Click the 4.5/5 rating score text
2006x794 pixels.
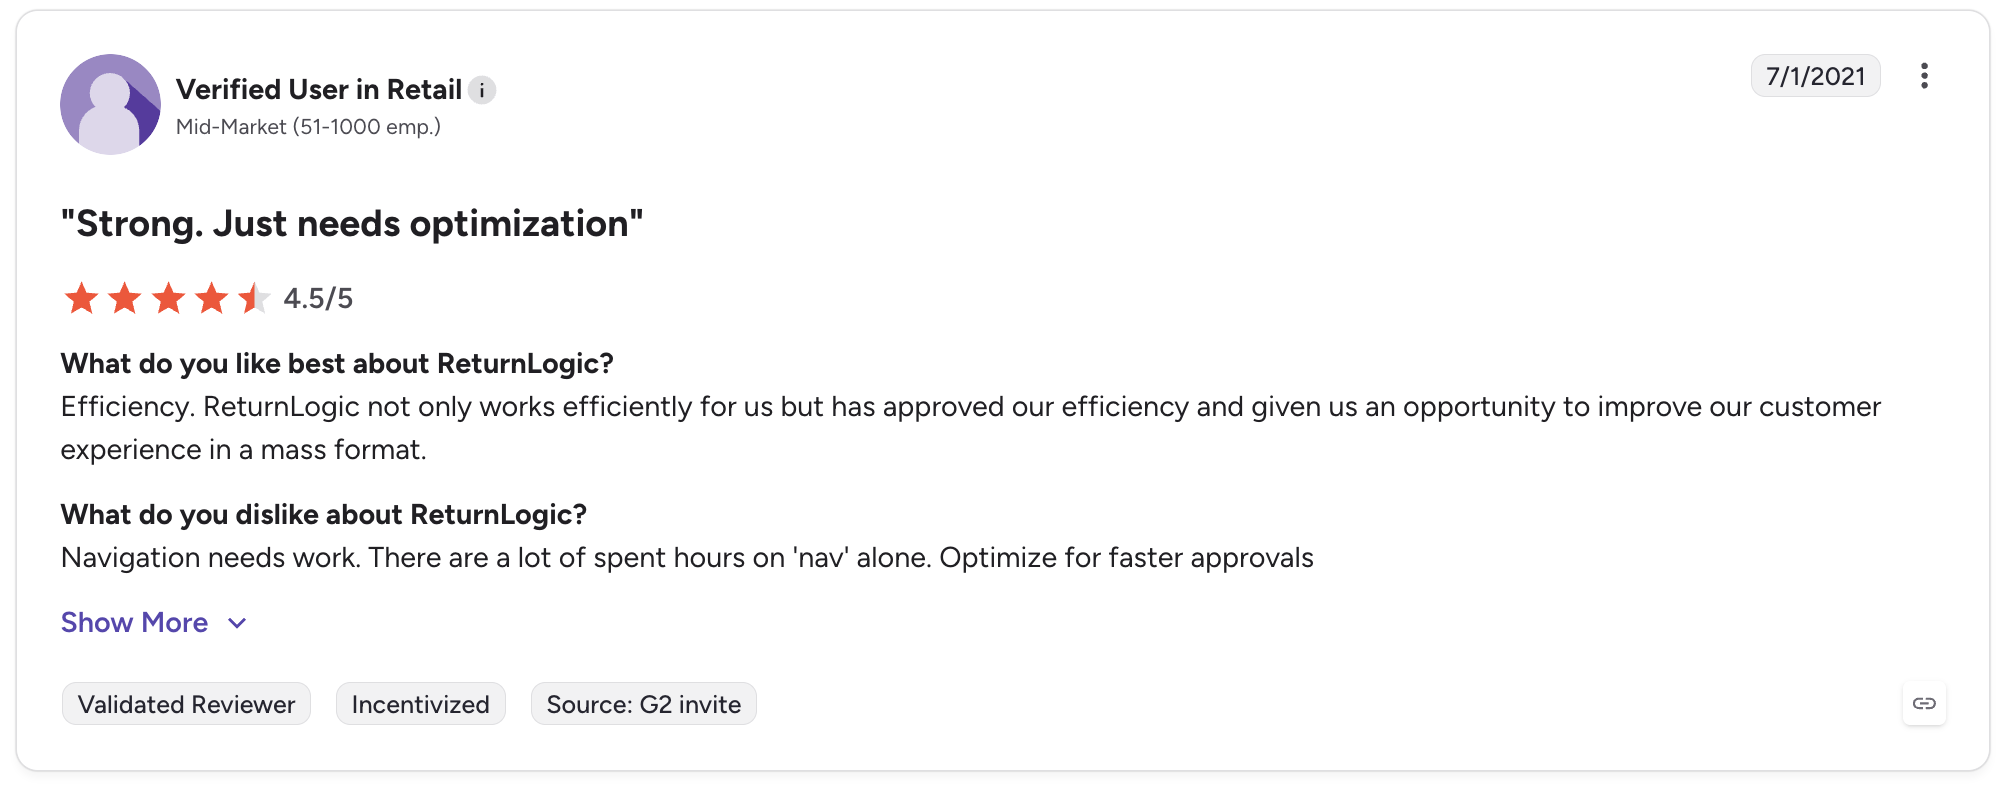318,298
